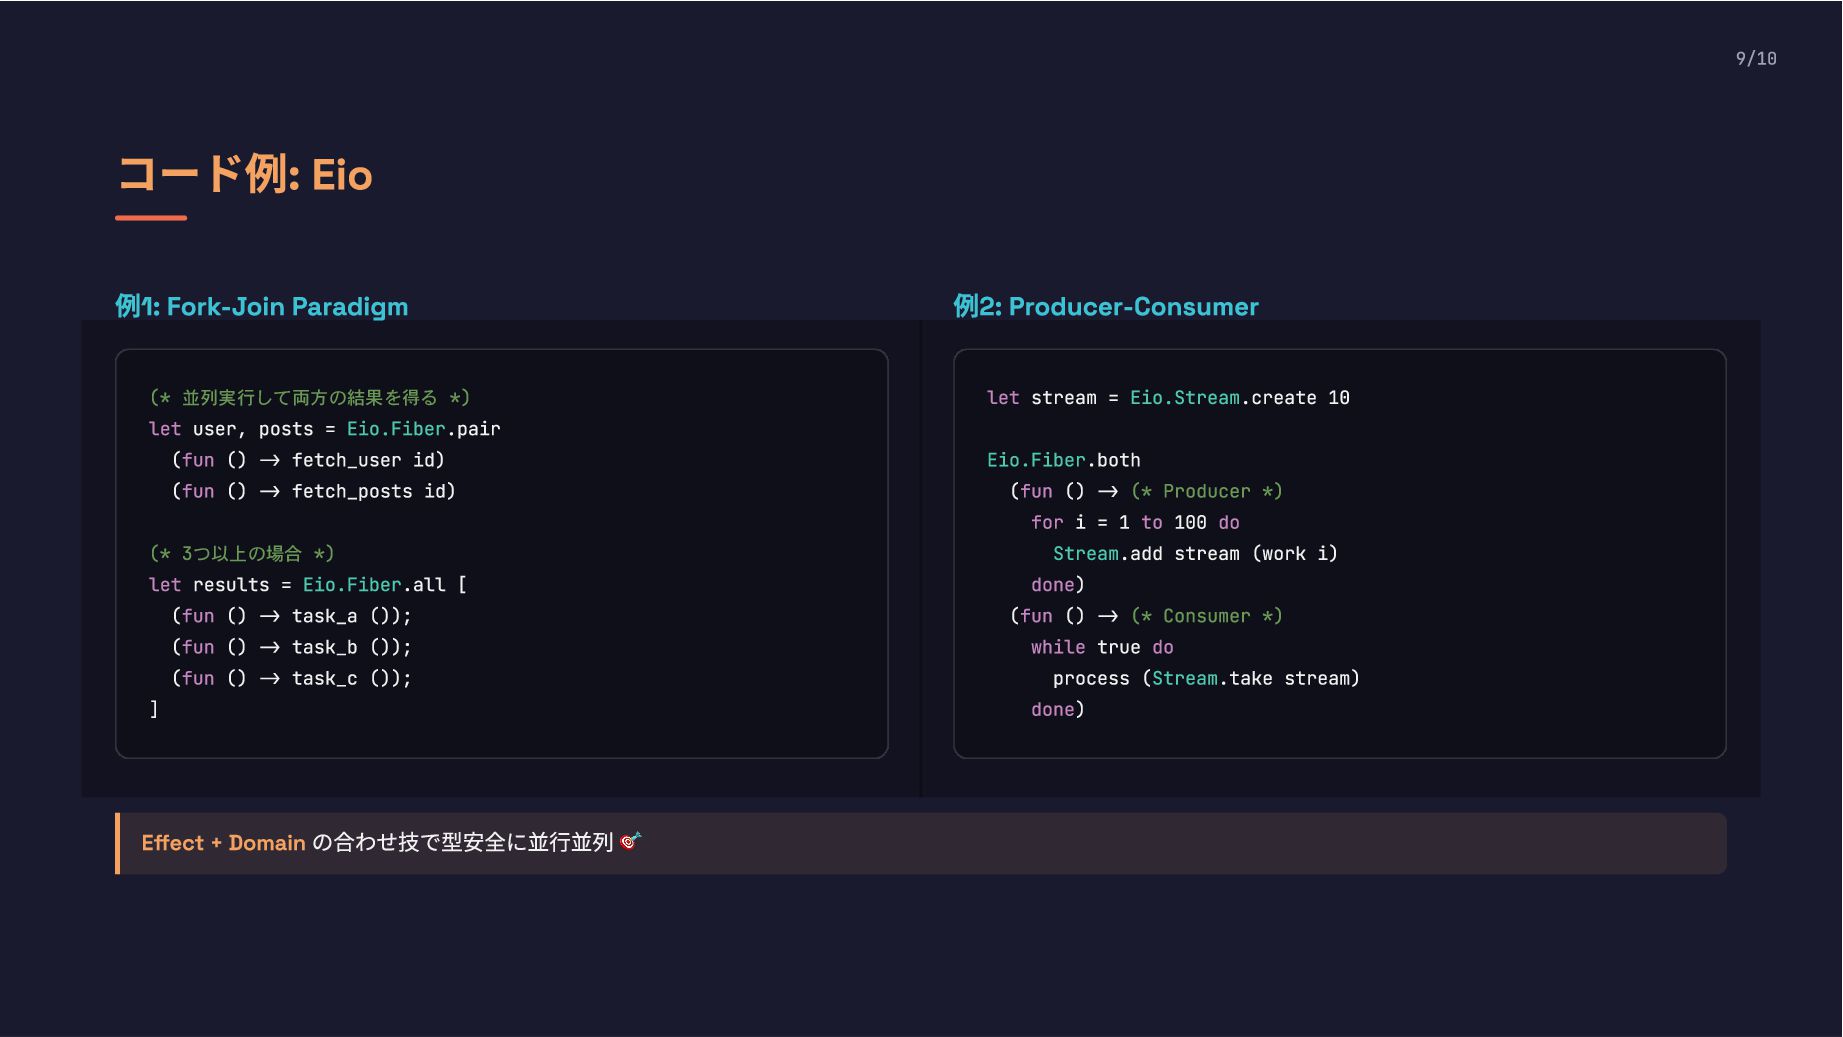The image size is (1843, 1037).
Task: Click the comment '(* 3つ以上の場合 *)'
Action: coord(241,554)
